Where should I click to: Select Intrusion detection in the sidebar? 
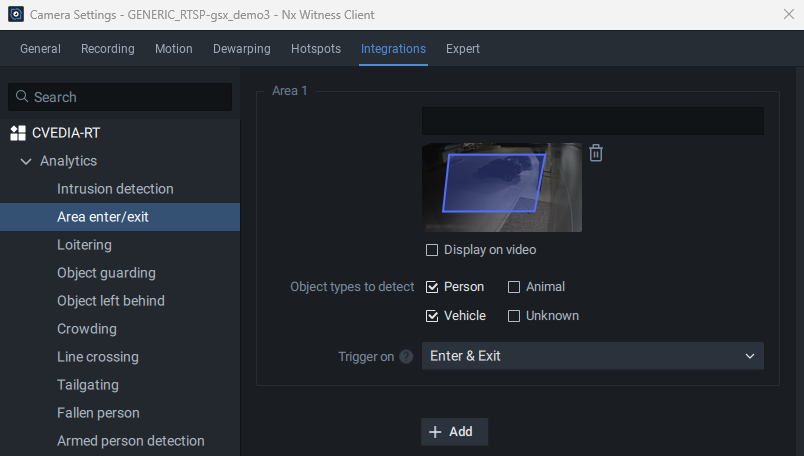115,189
